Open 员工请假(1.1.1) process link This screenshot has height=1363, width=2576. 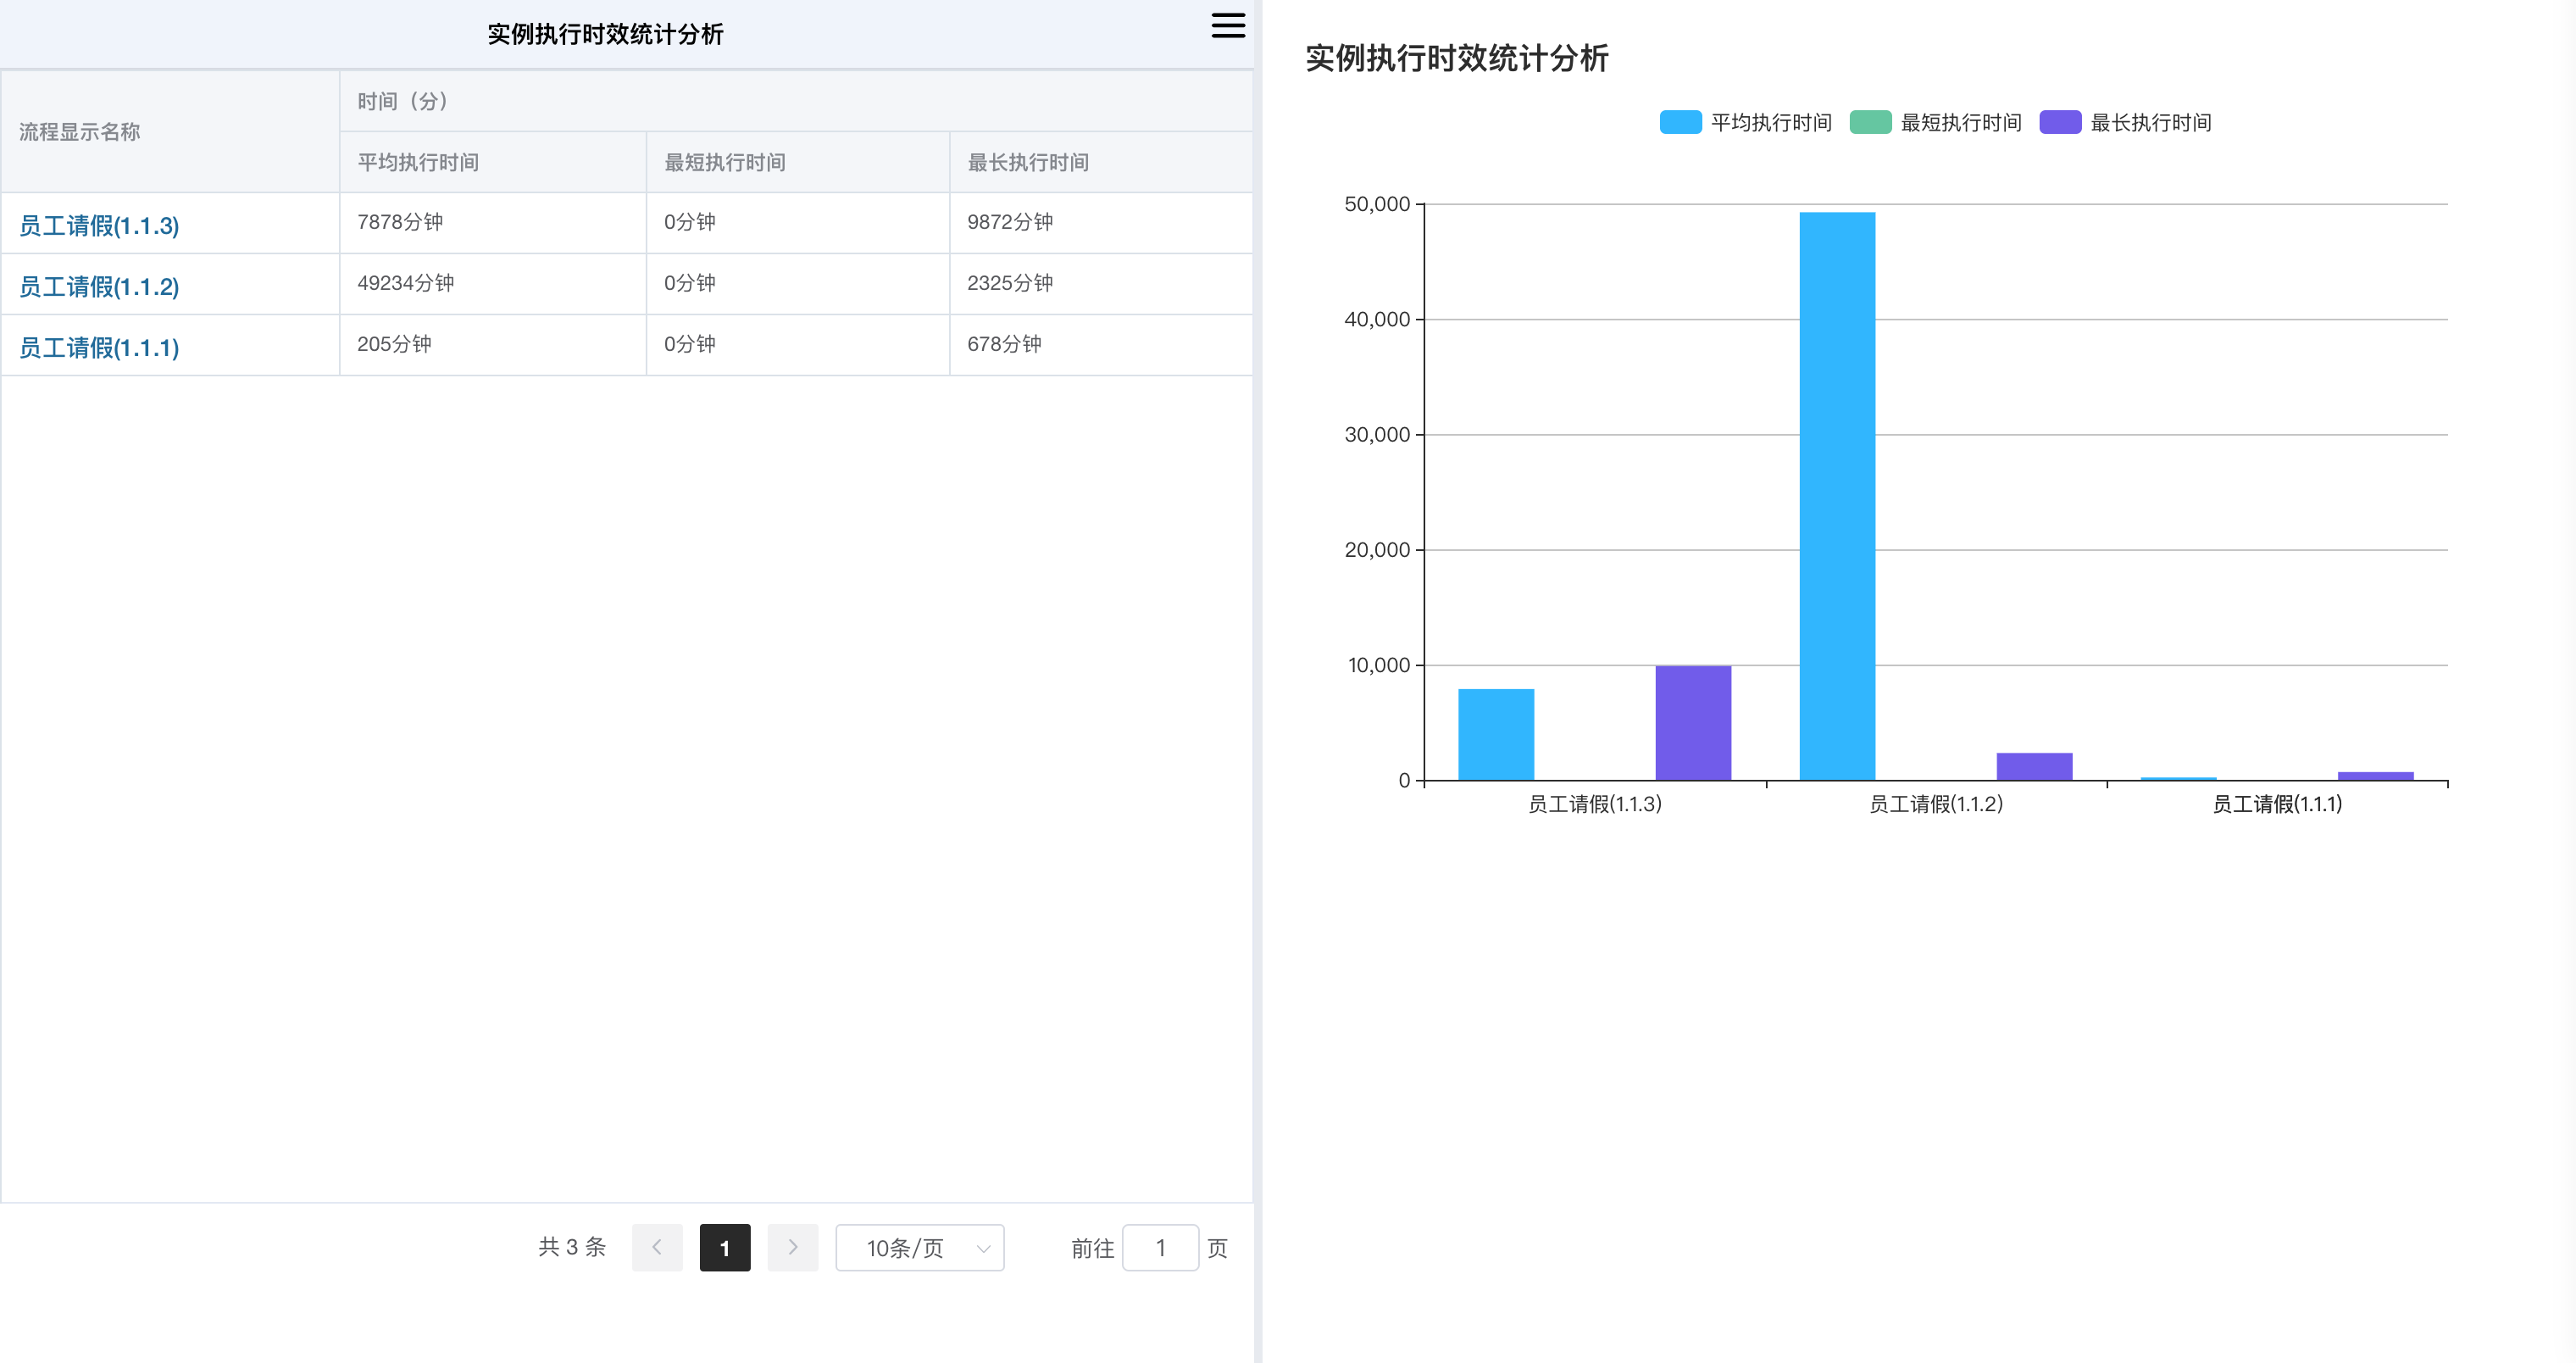coord(99,348)
